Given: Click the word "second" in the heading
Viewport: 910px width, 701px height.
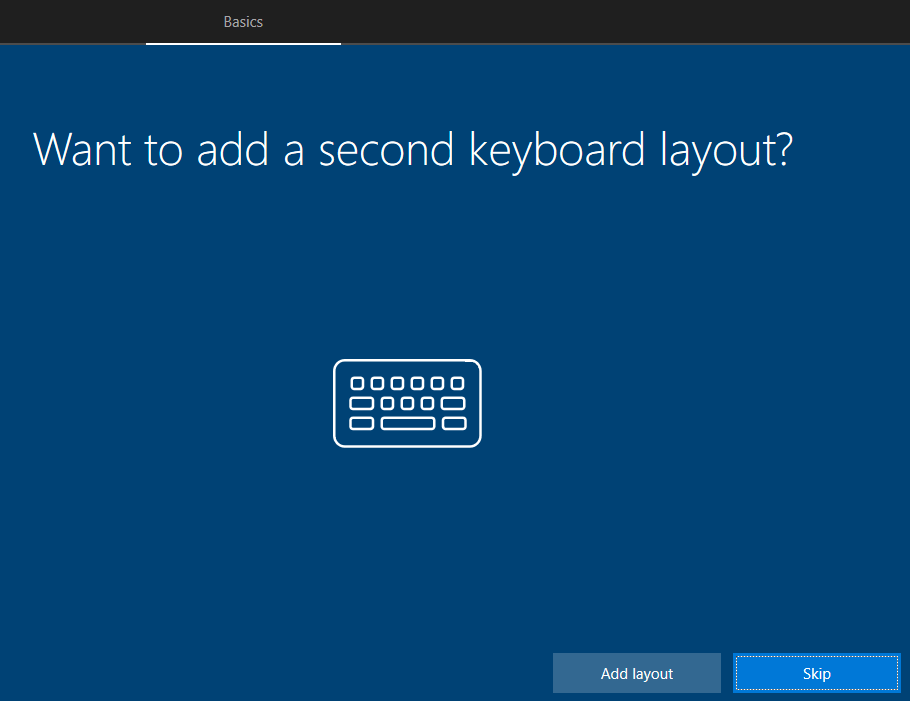Looking at the screenshot, I should tap(387, 150).
